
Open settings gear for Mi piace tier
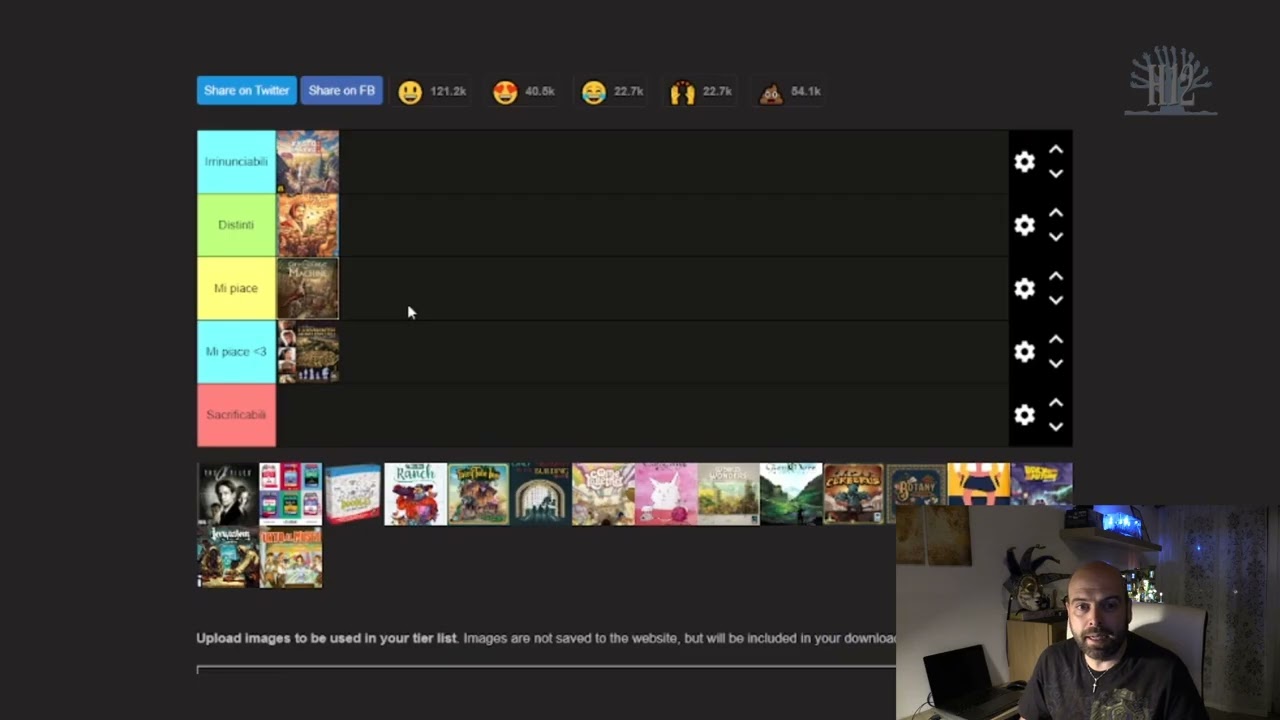[x=1024, y=288]
